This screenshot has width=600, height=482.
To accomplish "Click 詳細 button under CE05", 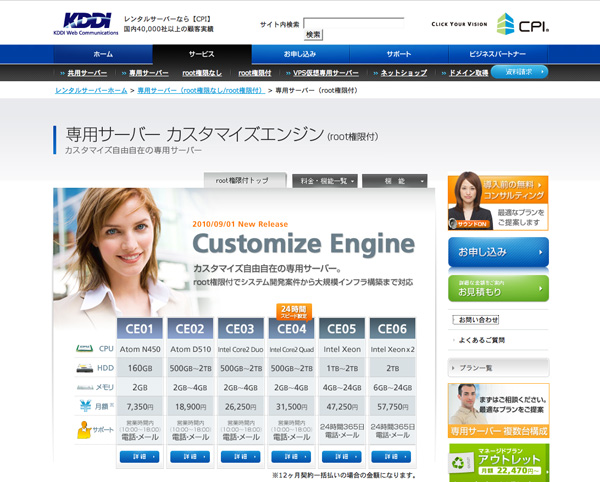I will (342, 456).
